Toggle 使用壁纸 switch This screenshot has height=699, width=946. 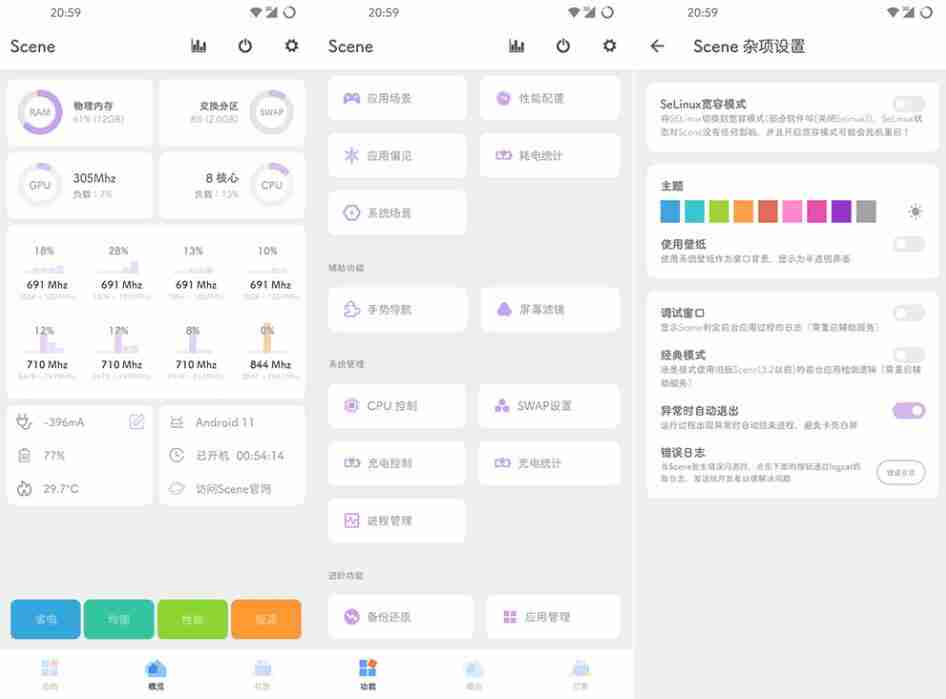click(x=909, y=244)
